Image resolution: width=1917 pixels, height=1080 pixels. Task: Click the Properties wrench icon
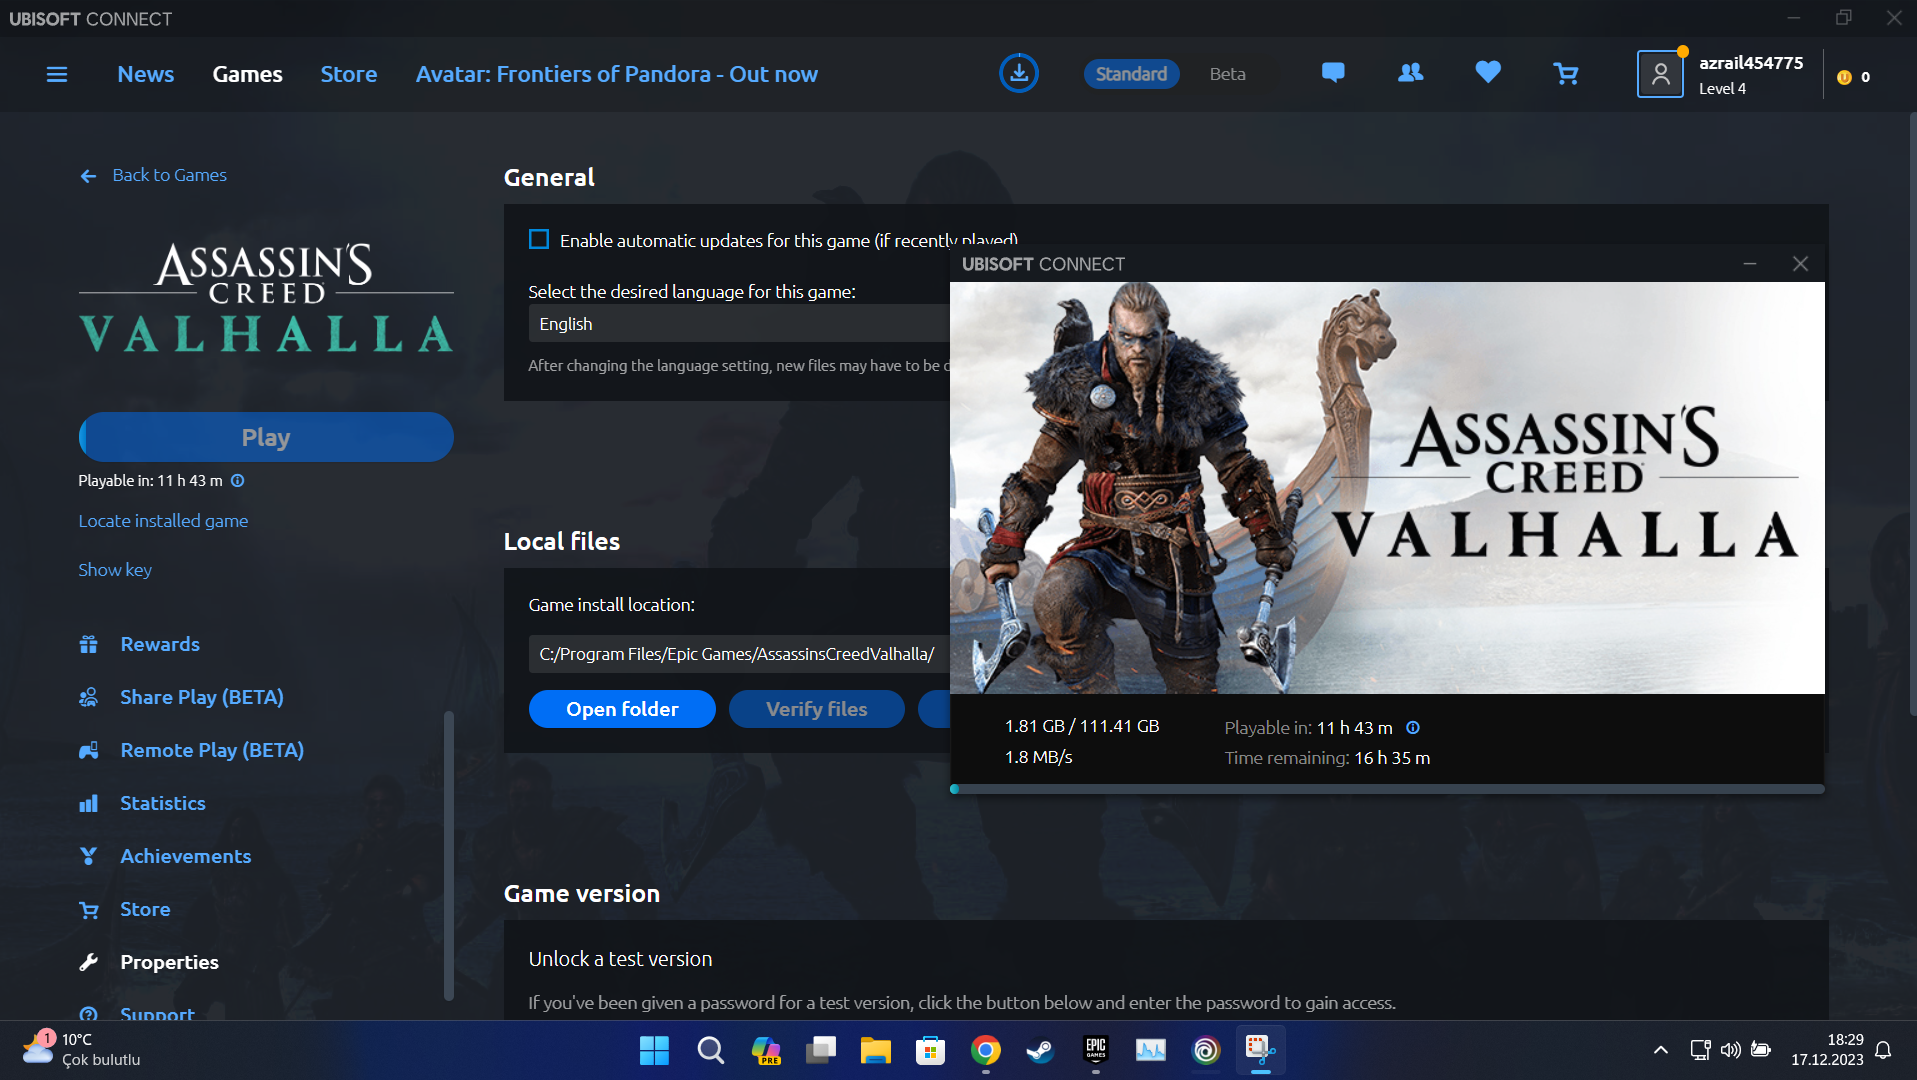click(x=89, y=962)
